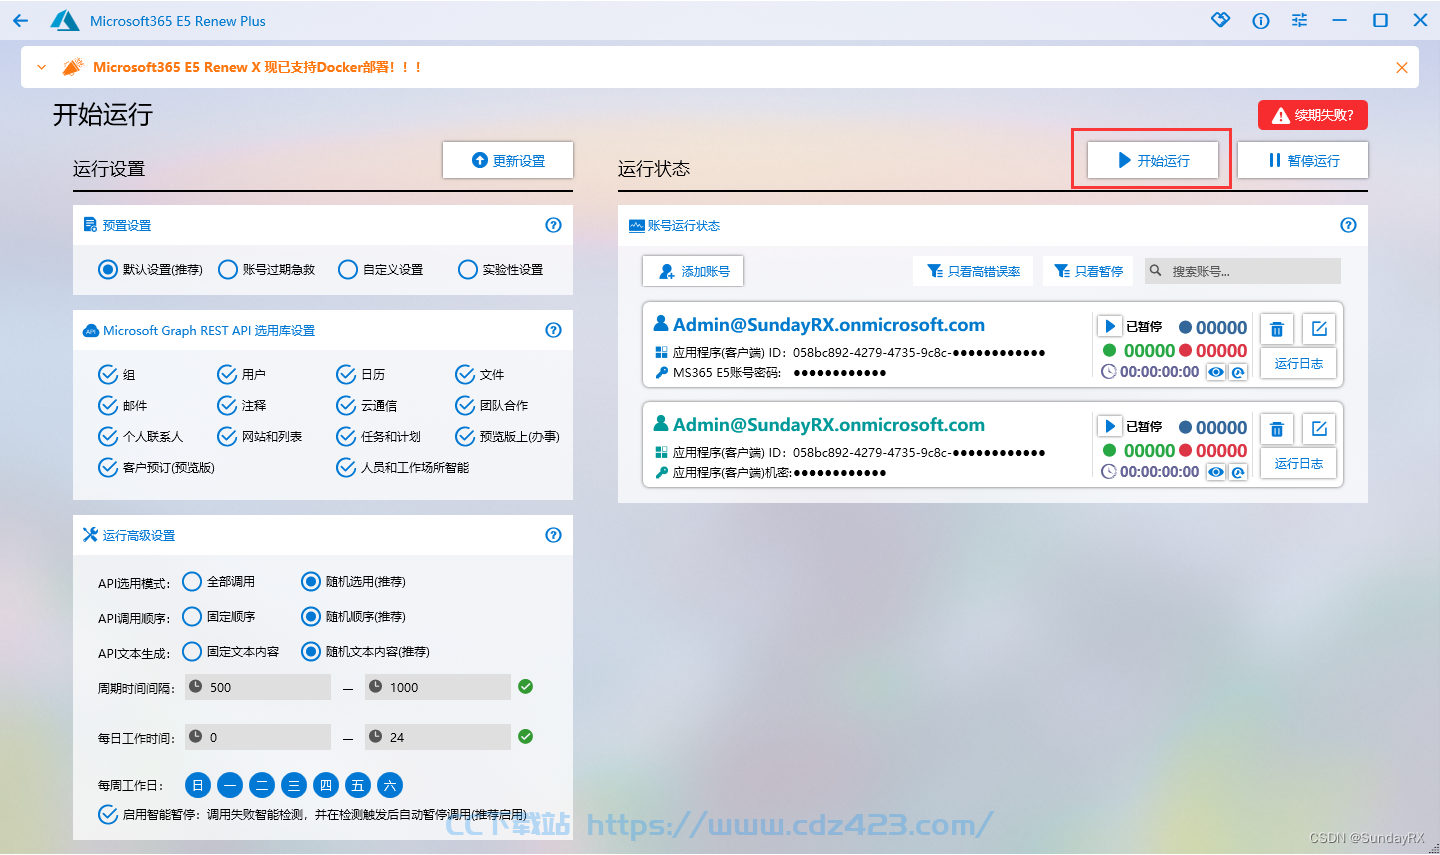Open the Microsoft365 E5 Renew X Docker announcement
Screen dimensions: 1440x855
pyautogui.click(x=257, y=67)
